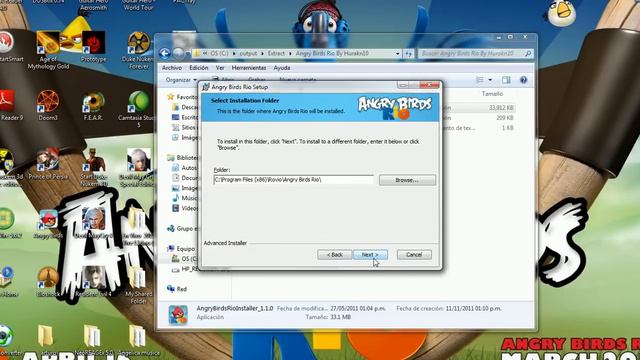Click the AngryBirdsRioInstaller icon in details pane
This screenshot has height=360, width=640.
[178, 314]
